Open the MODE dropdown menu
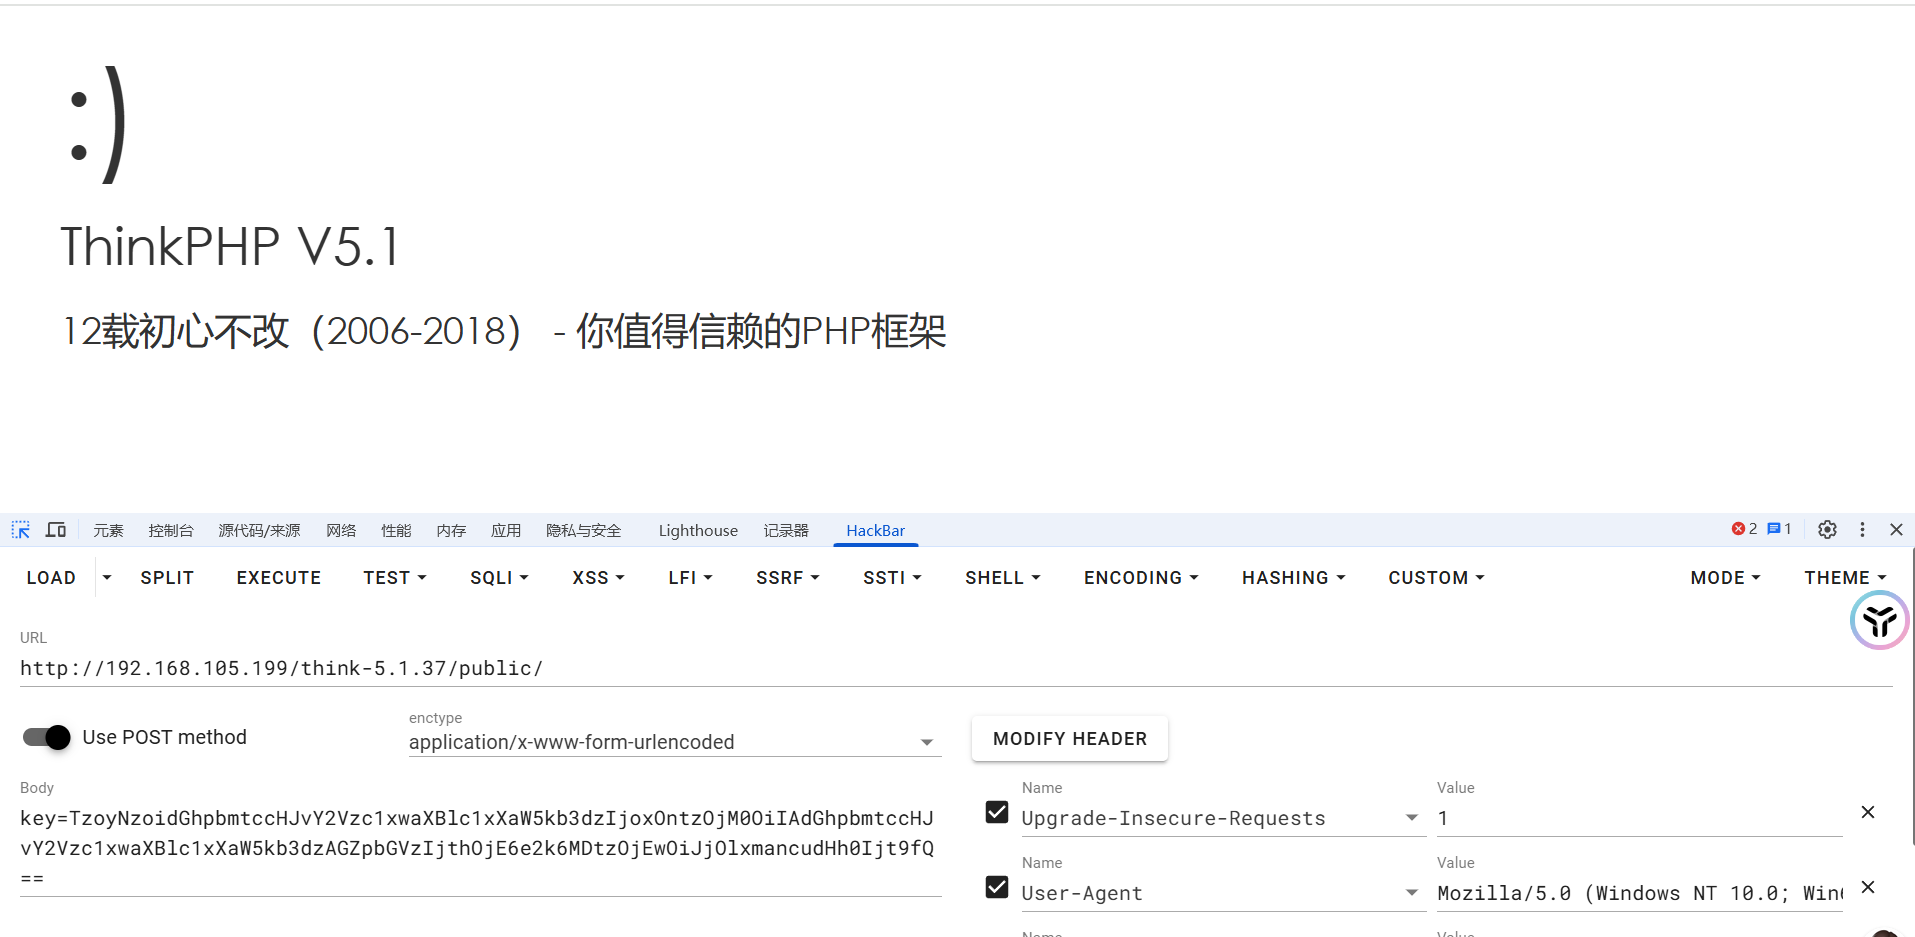1915x937 pixels. tap(1725, 578)
